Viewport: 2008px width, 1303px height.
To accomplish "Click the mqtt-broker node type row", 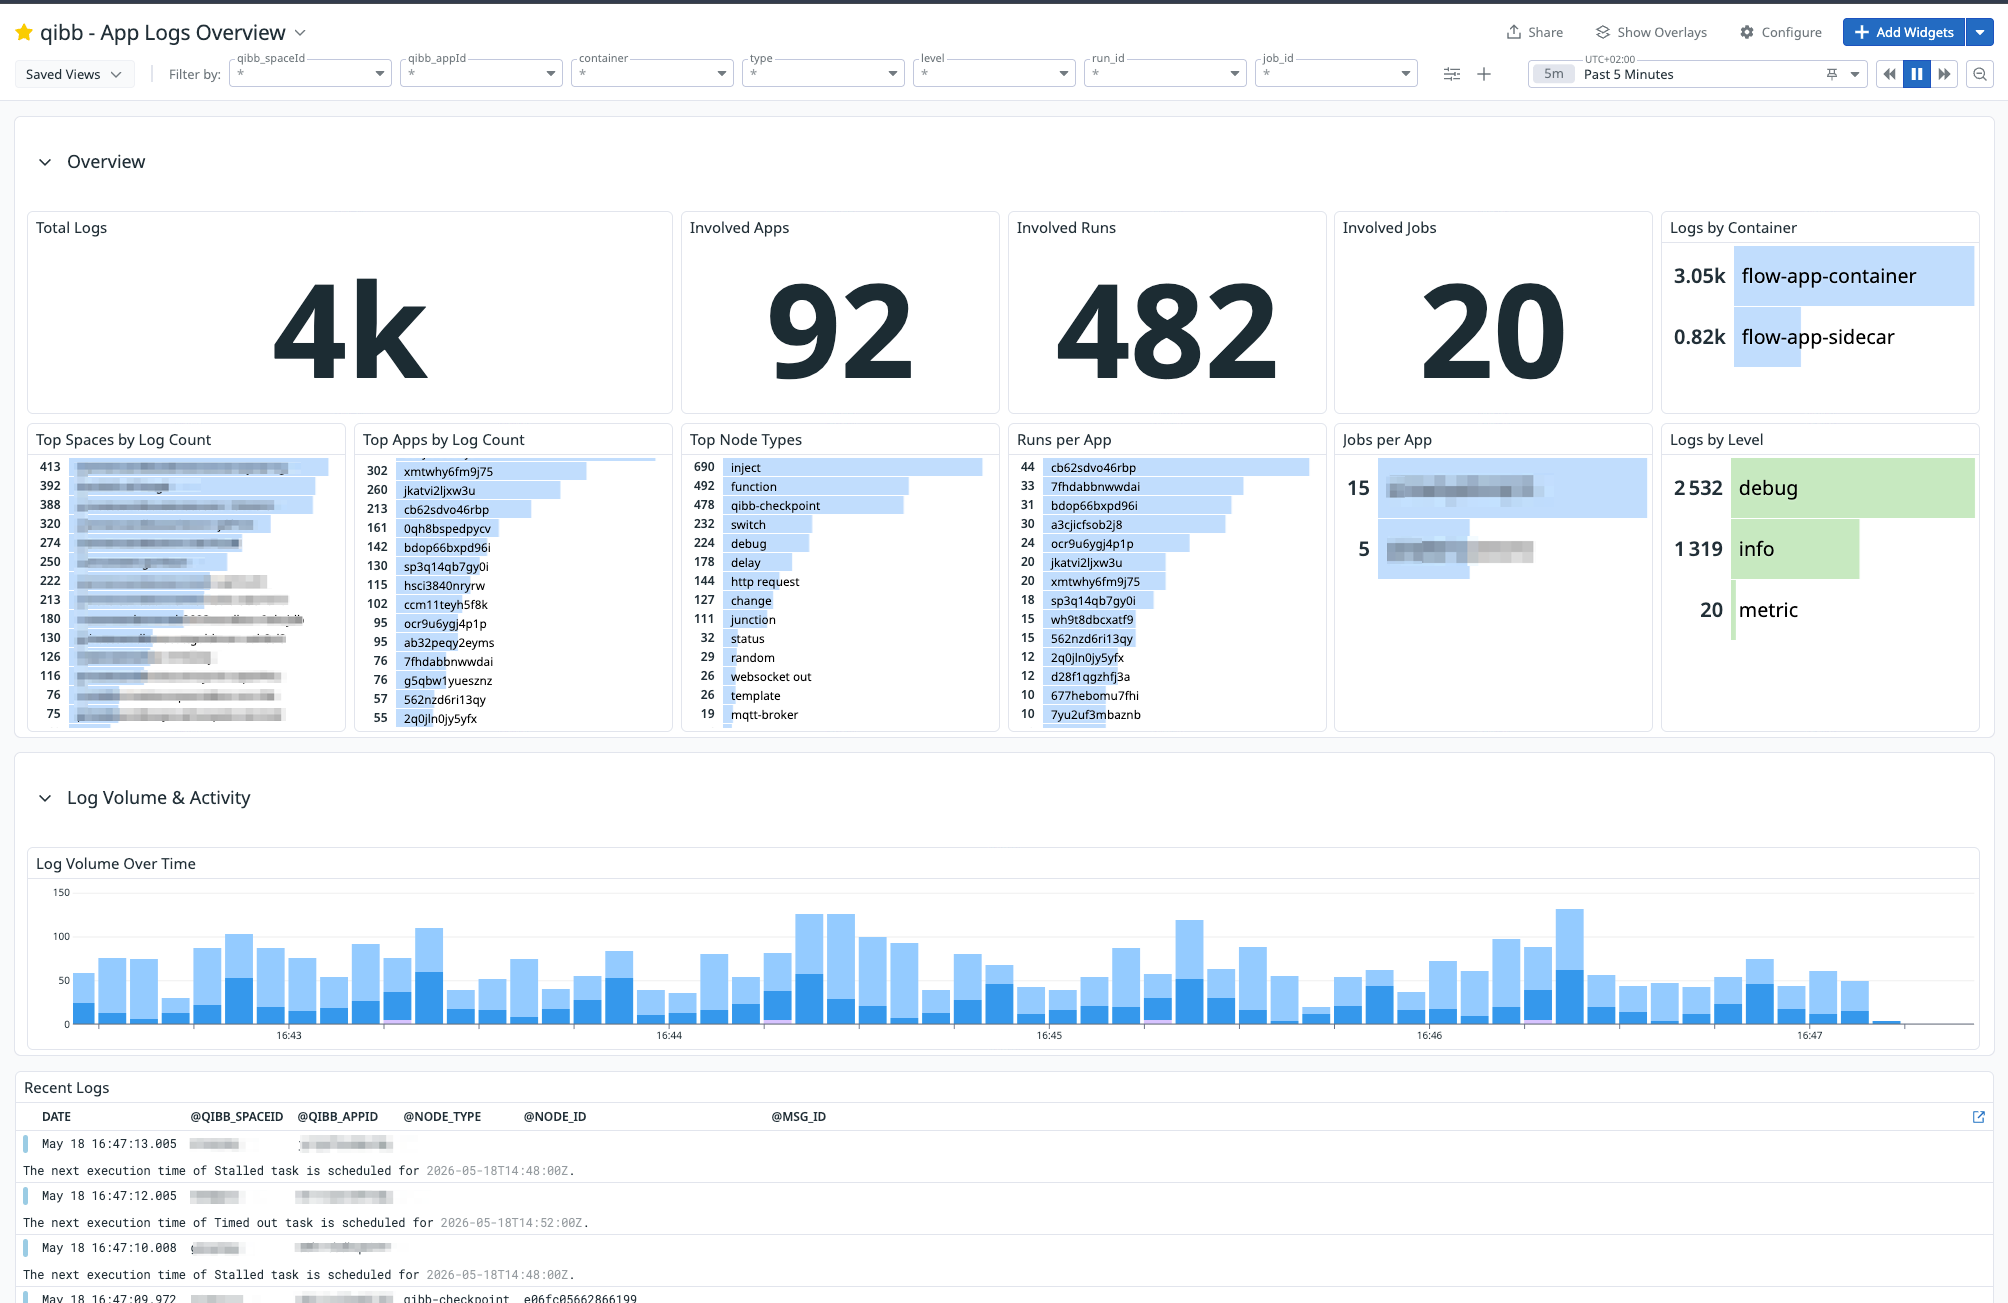I will (x=838, y=714).
